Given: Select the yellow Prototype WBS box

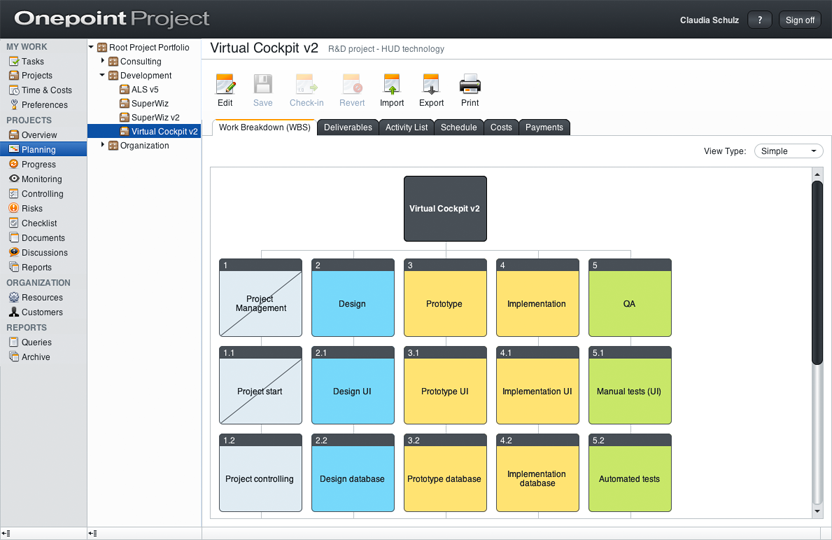Looking at the screenshot, I should [x=445, y=298].
